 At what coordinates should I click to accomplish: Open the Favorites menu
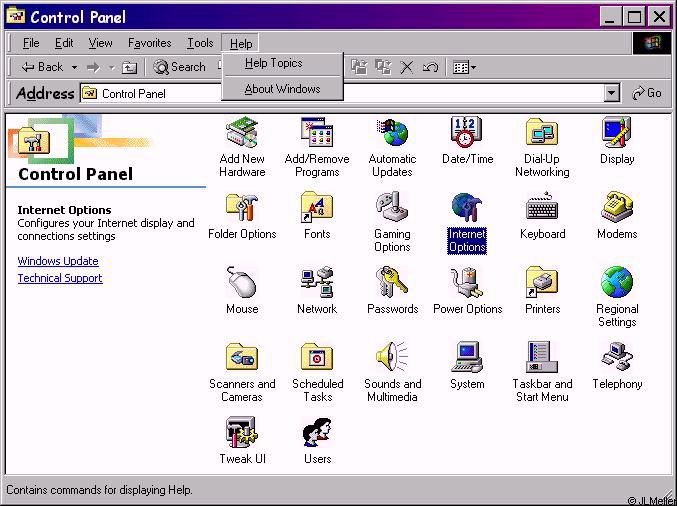coord(149,43)
